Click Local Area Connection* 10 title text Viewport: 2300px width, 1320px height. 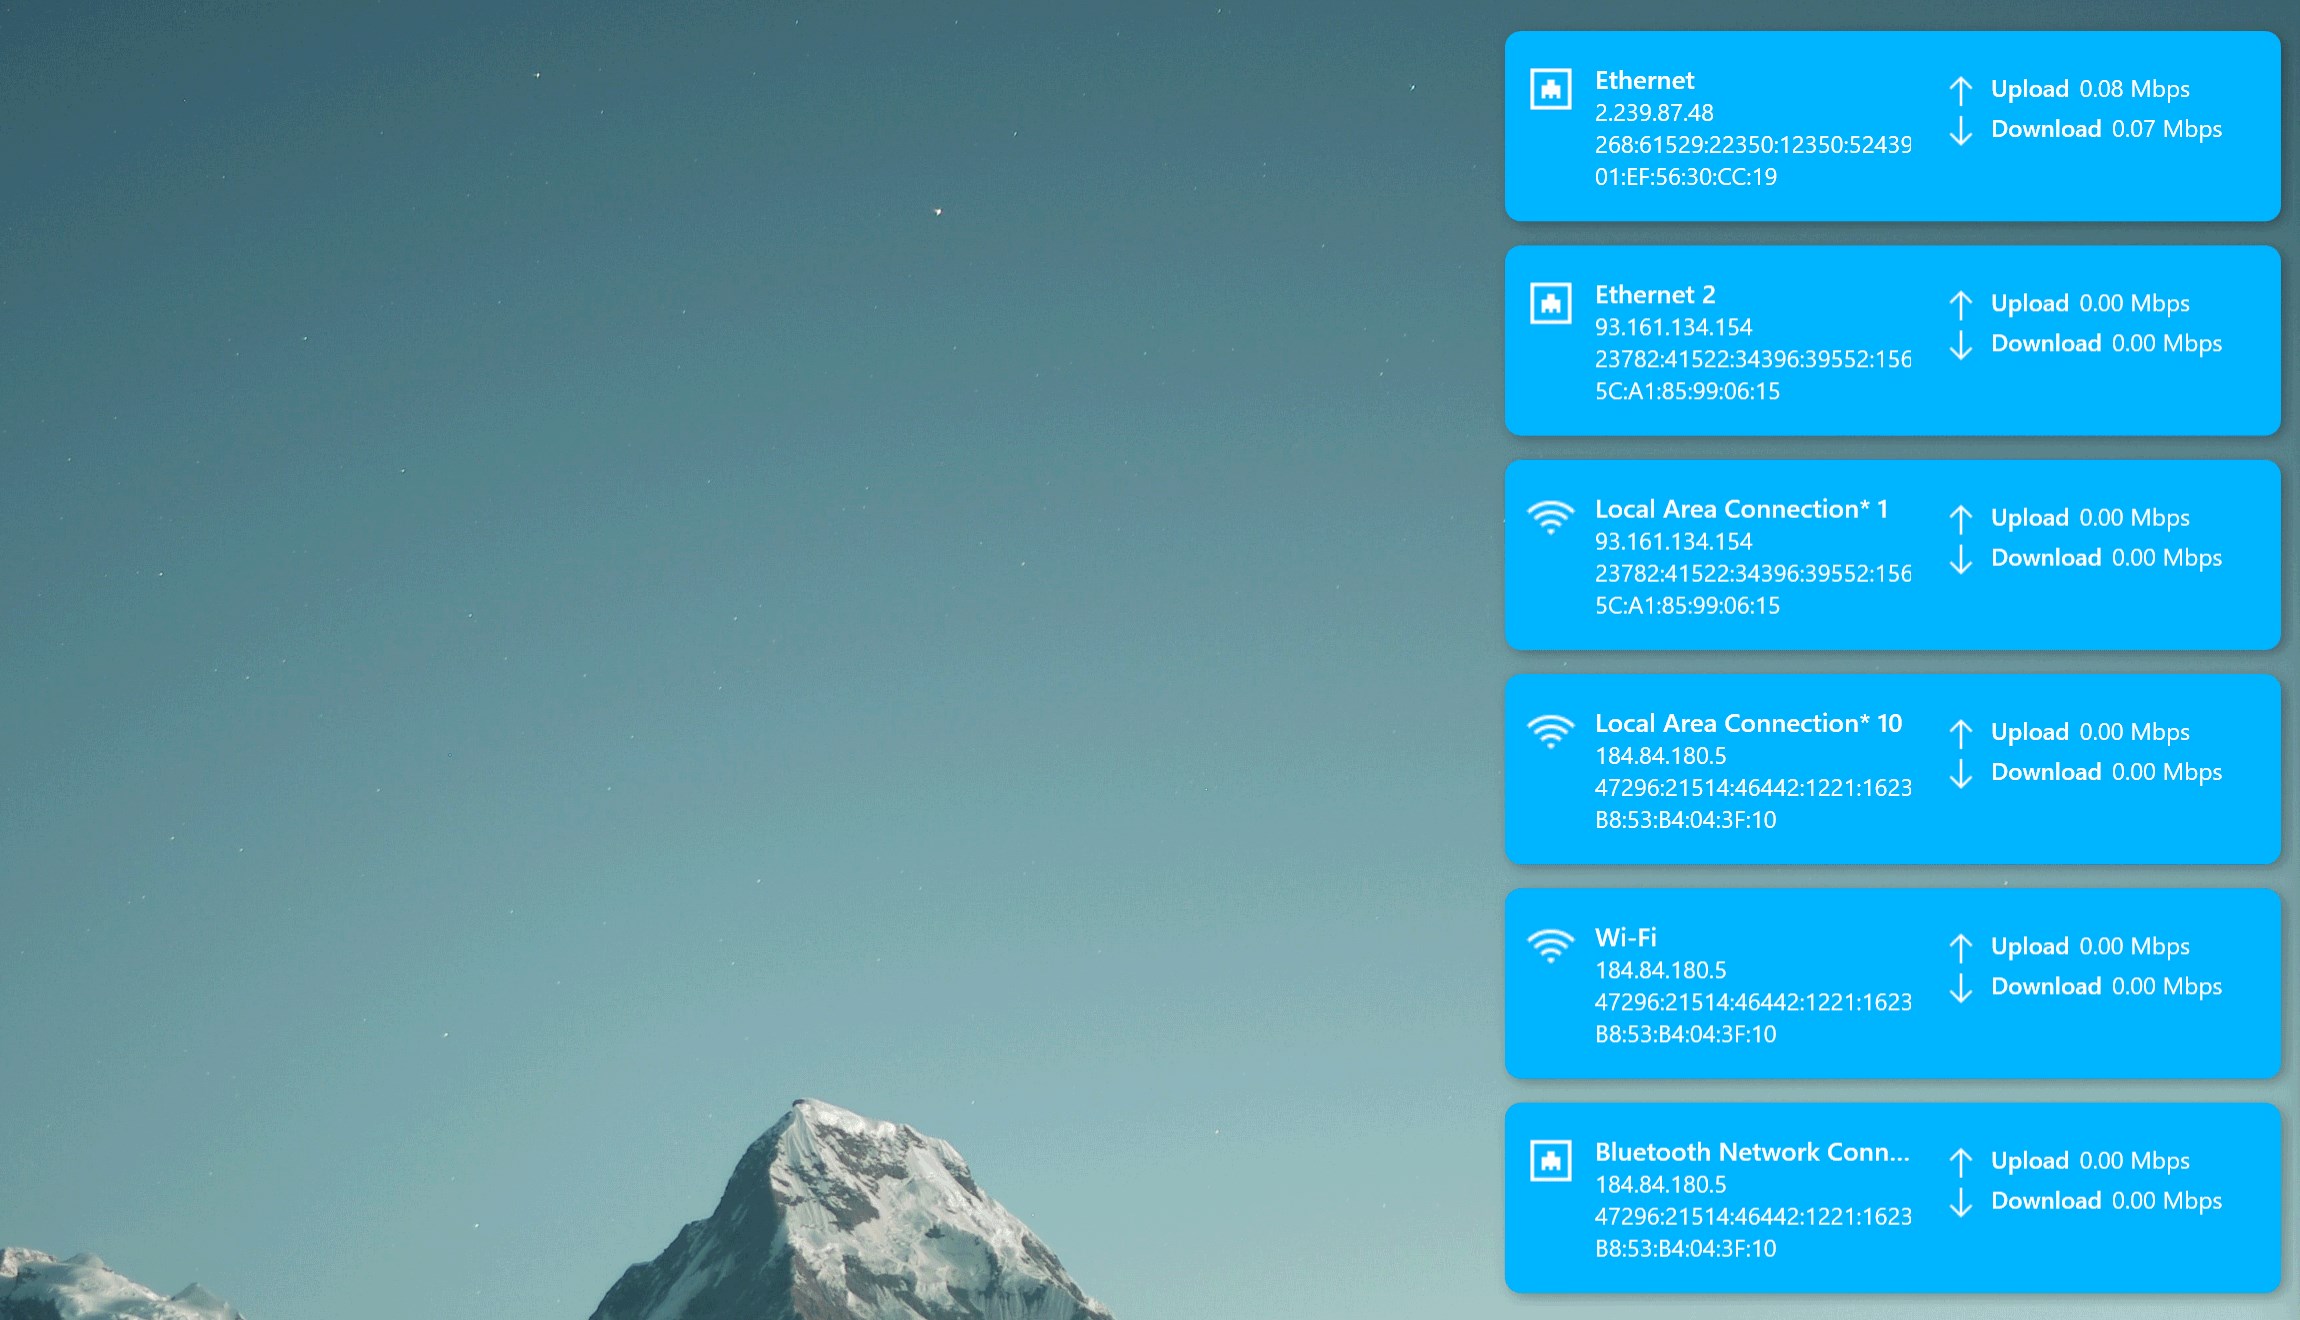(1747, 723)
